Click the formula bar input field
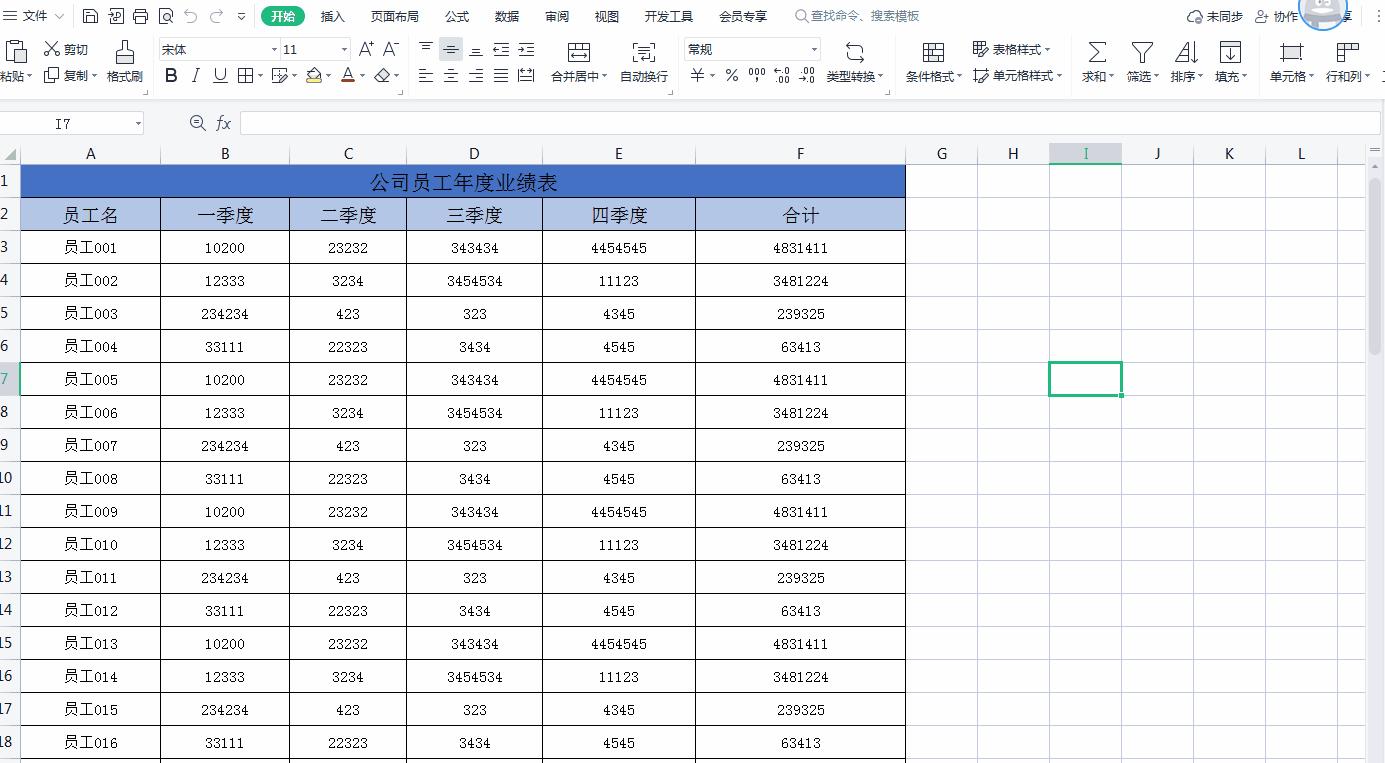The image size is (1385, 763). 810,123
